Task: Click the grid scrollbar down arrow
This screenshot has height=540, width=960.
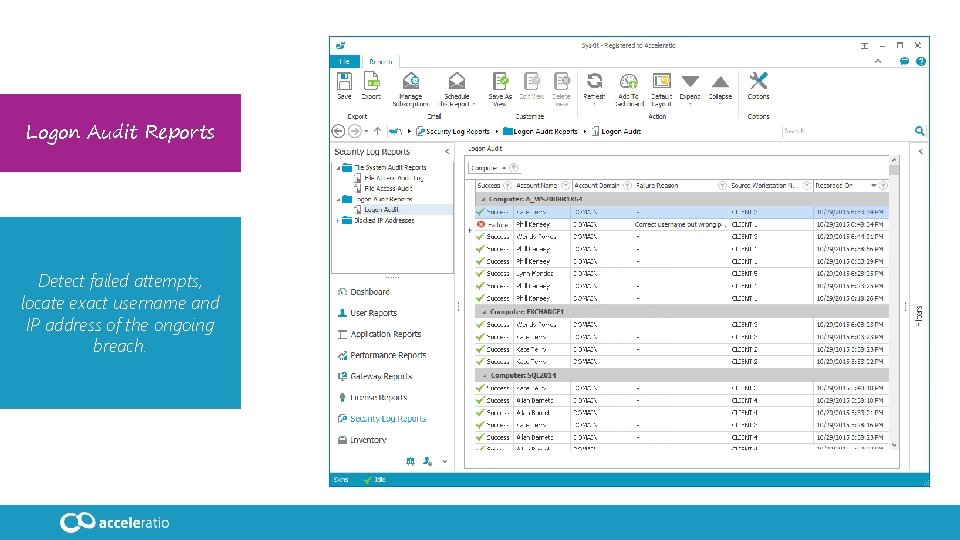Action: 894,445
